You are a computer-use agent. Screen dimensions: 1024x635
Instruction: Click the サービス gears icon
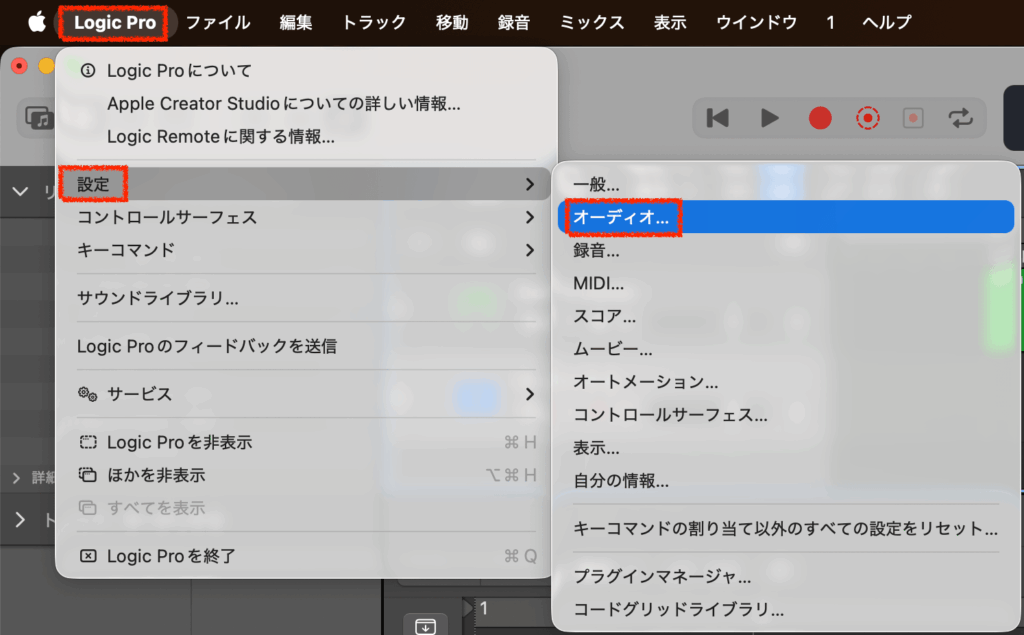tap(88, 394)
